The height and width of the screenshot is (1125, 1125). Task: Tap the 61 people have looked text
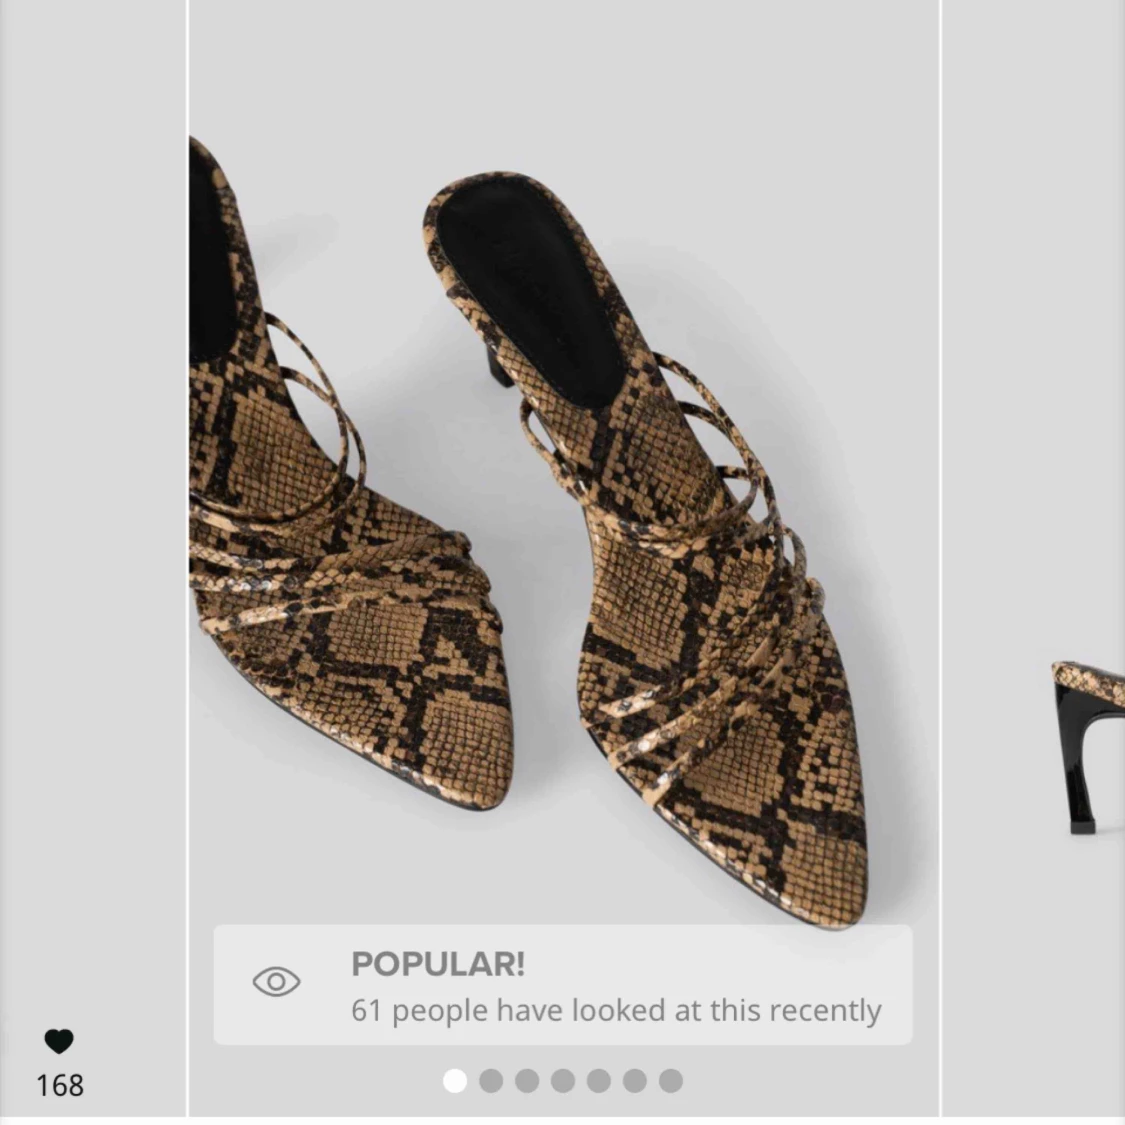coord(616,1011)
